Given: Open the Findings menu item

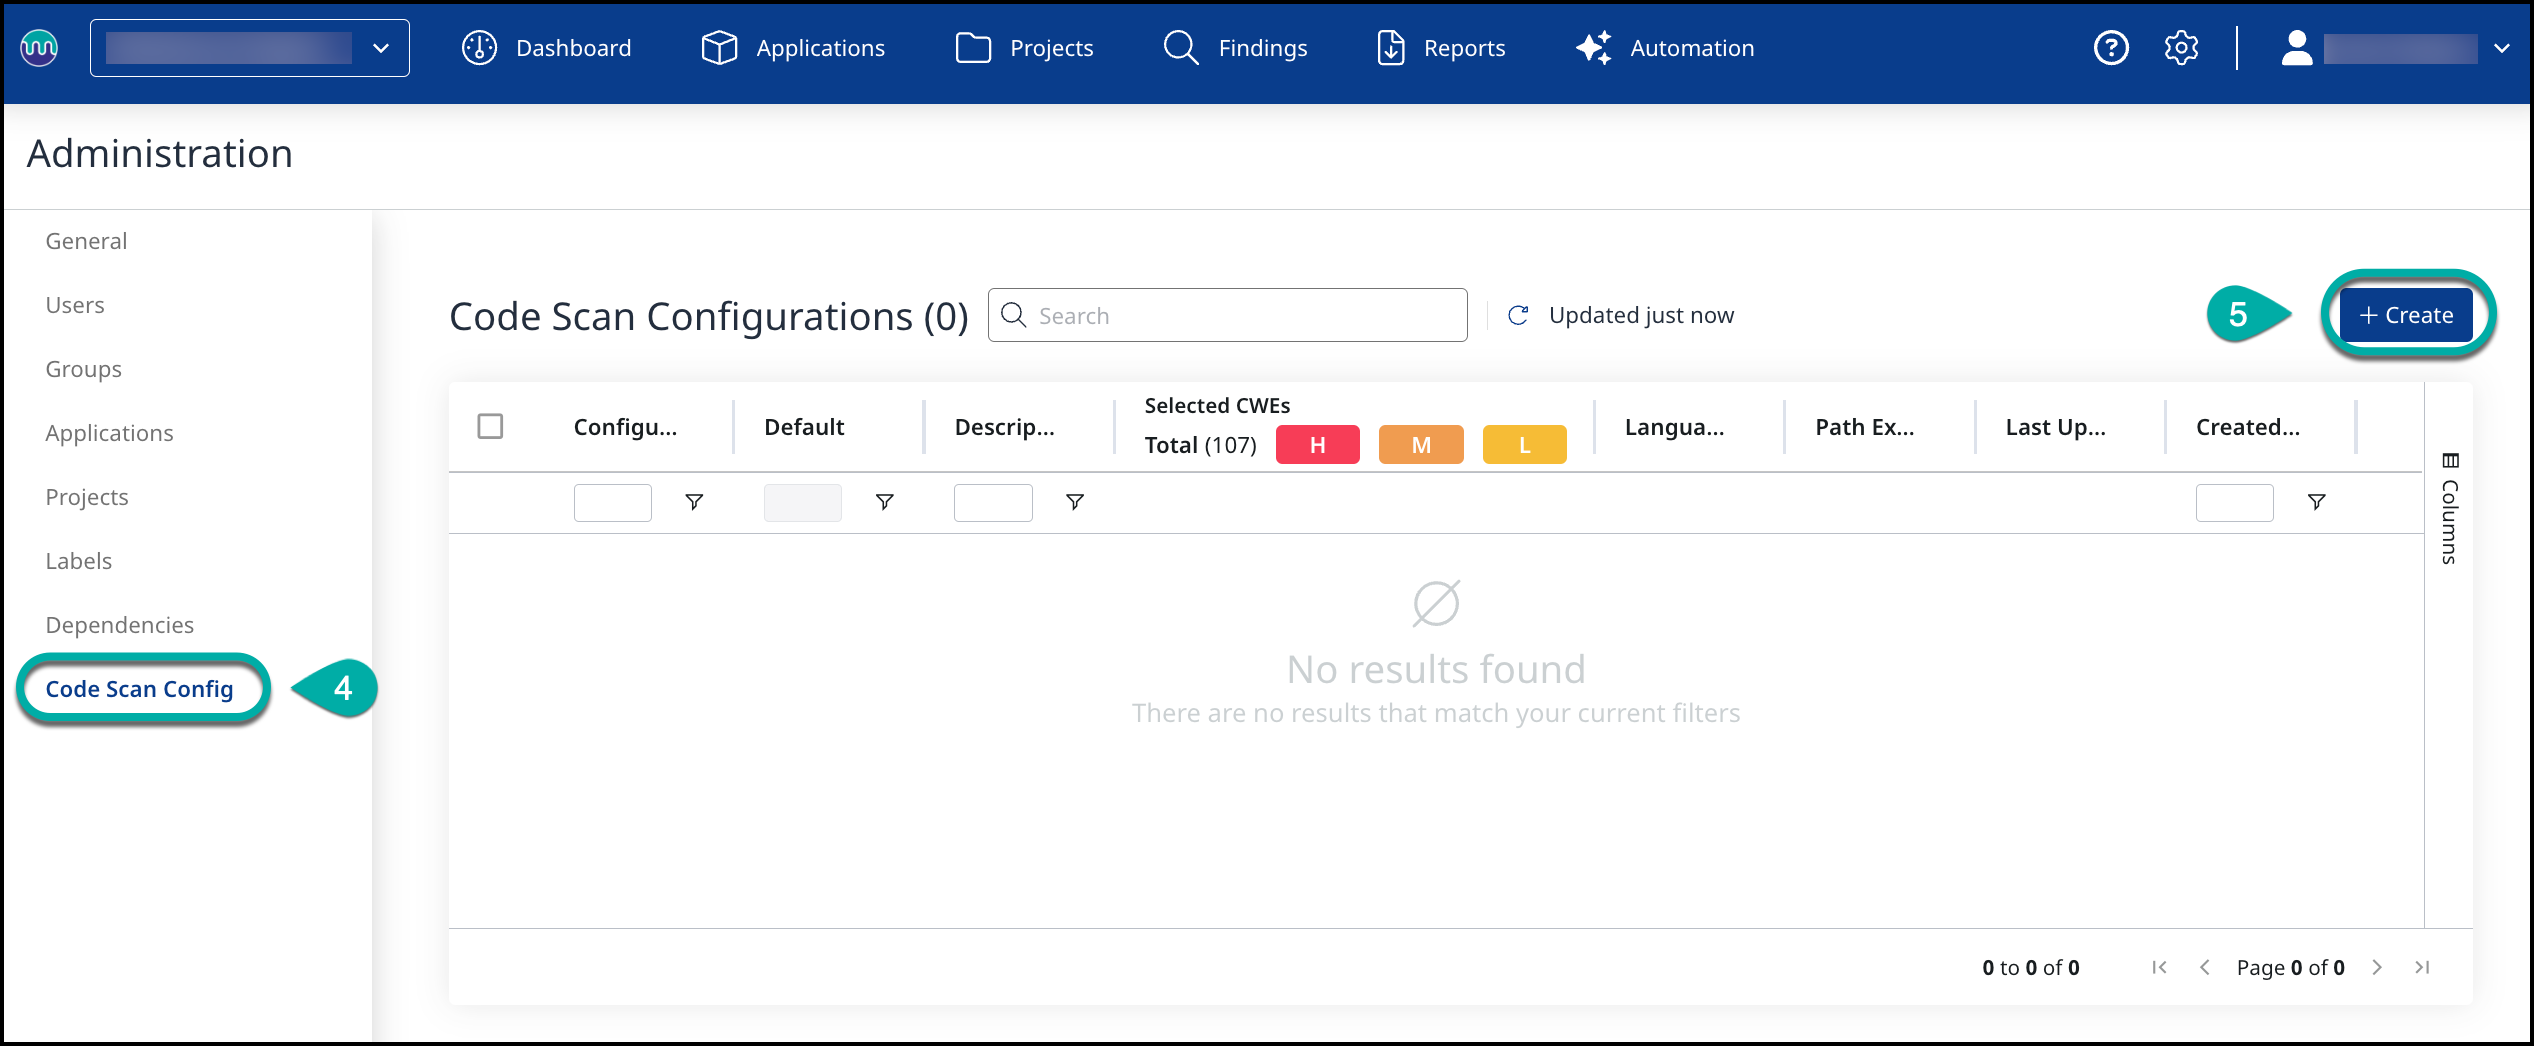Looking at the screenshot, I should [x=1236, y=48].
